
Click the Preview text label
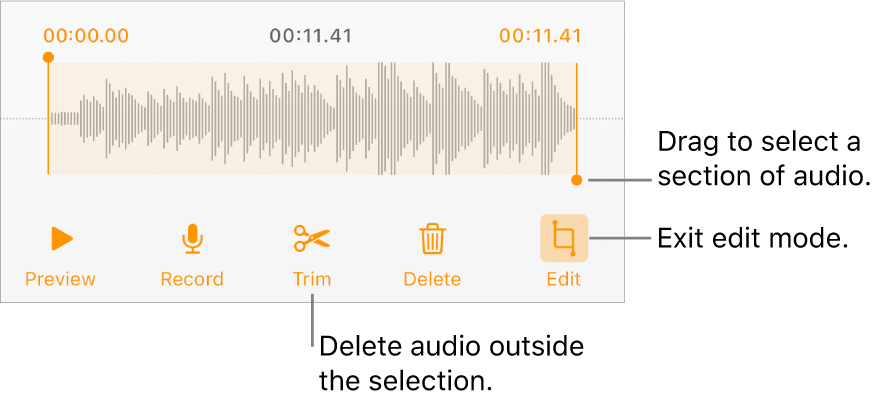61,279
